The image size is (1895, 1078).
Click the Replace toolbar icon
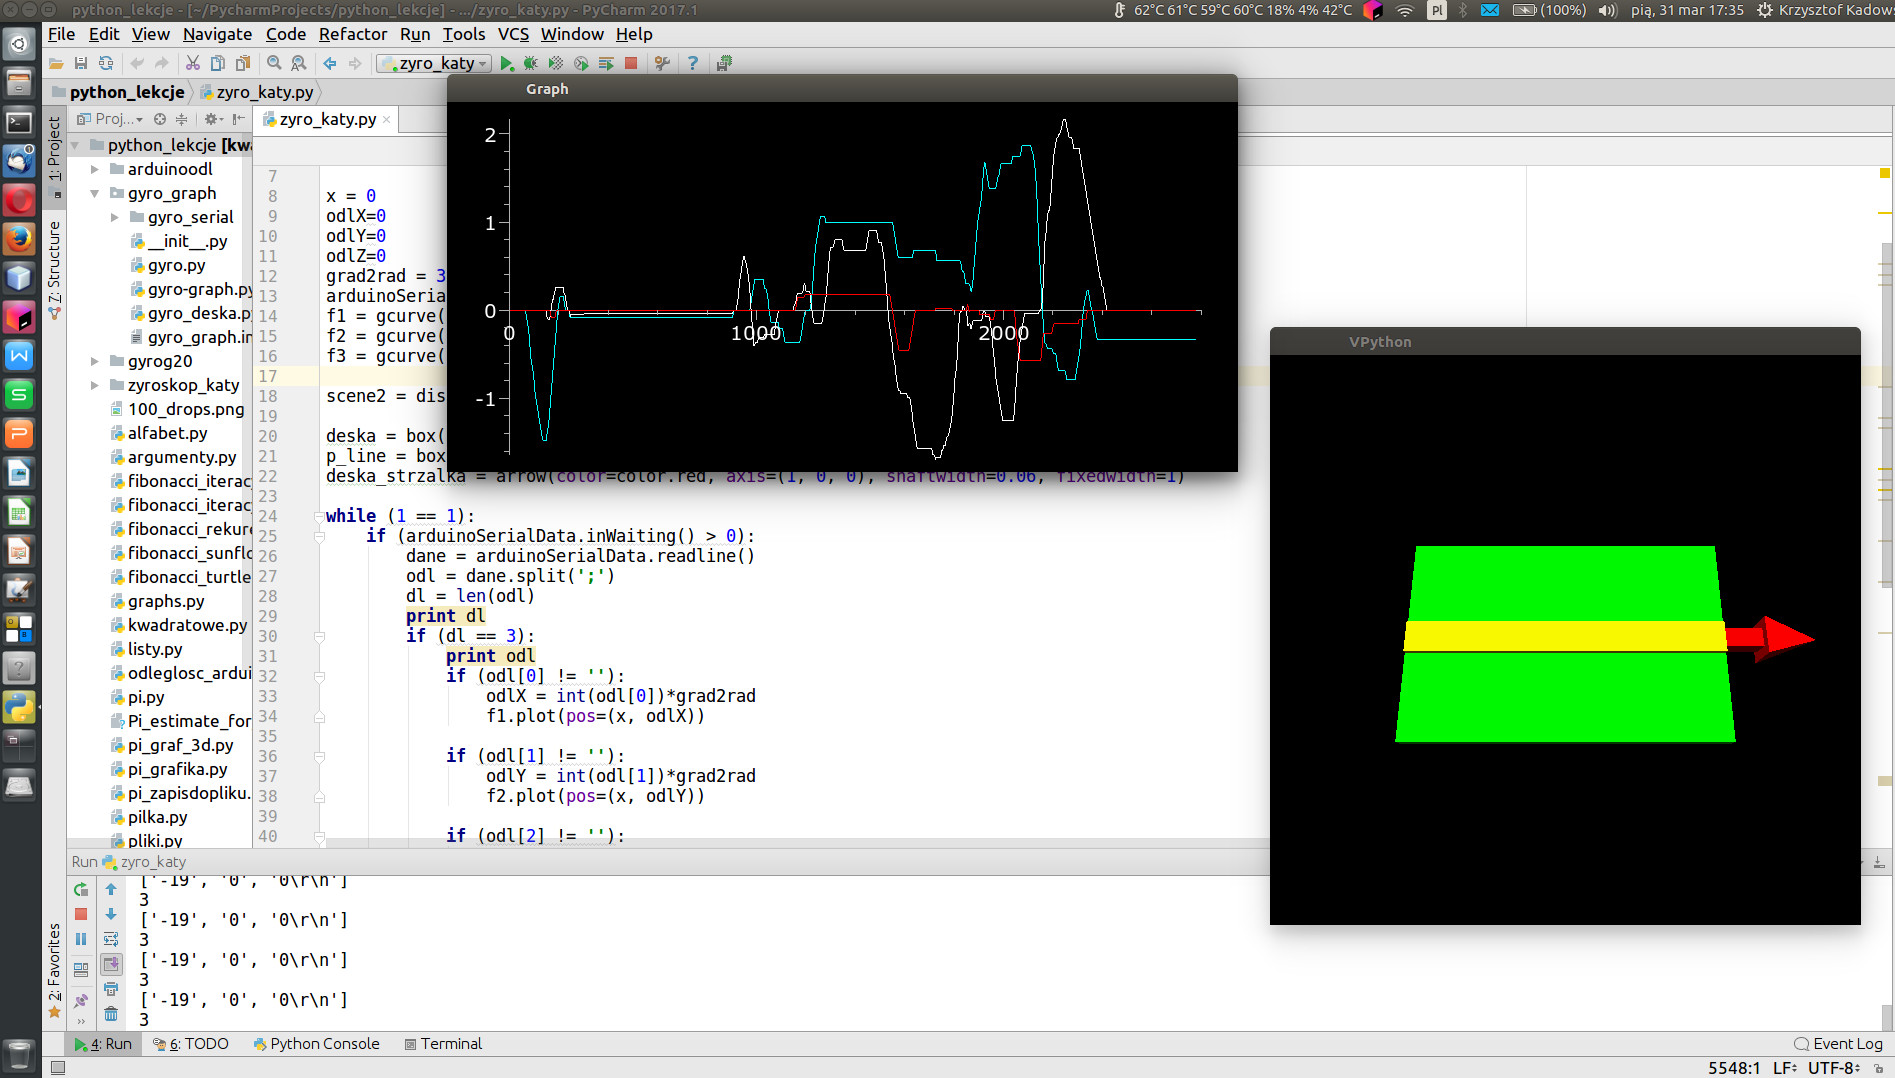click(x=298, y=63)
